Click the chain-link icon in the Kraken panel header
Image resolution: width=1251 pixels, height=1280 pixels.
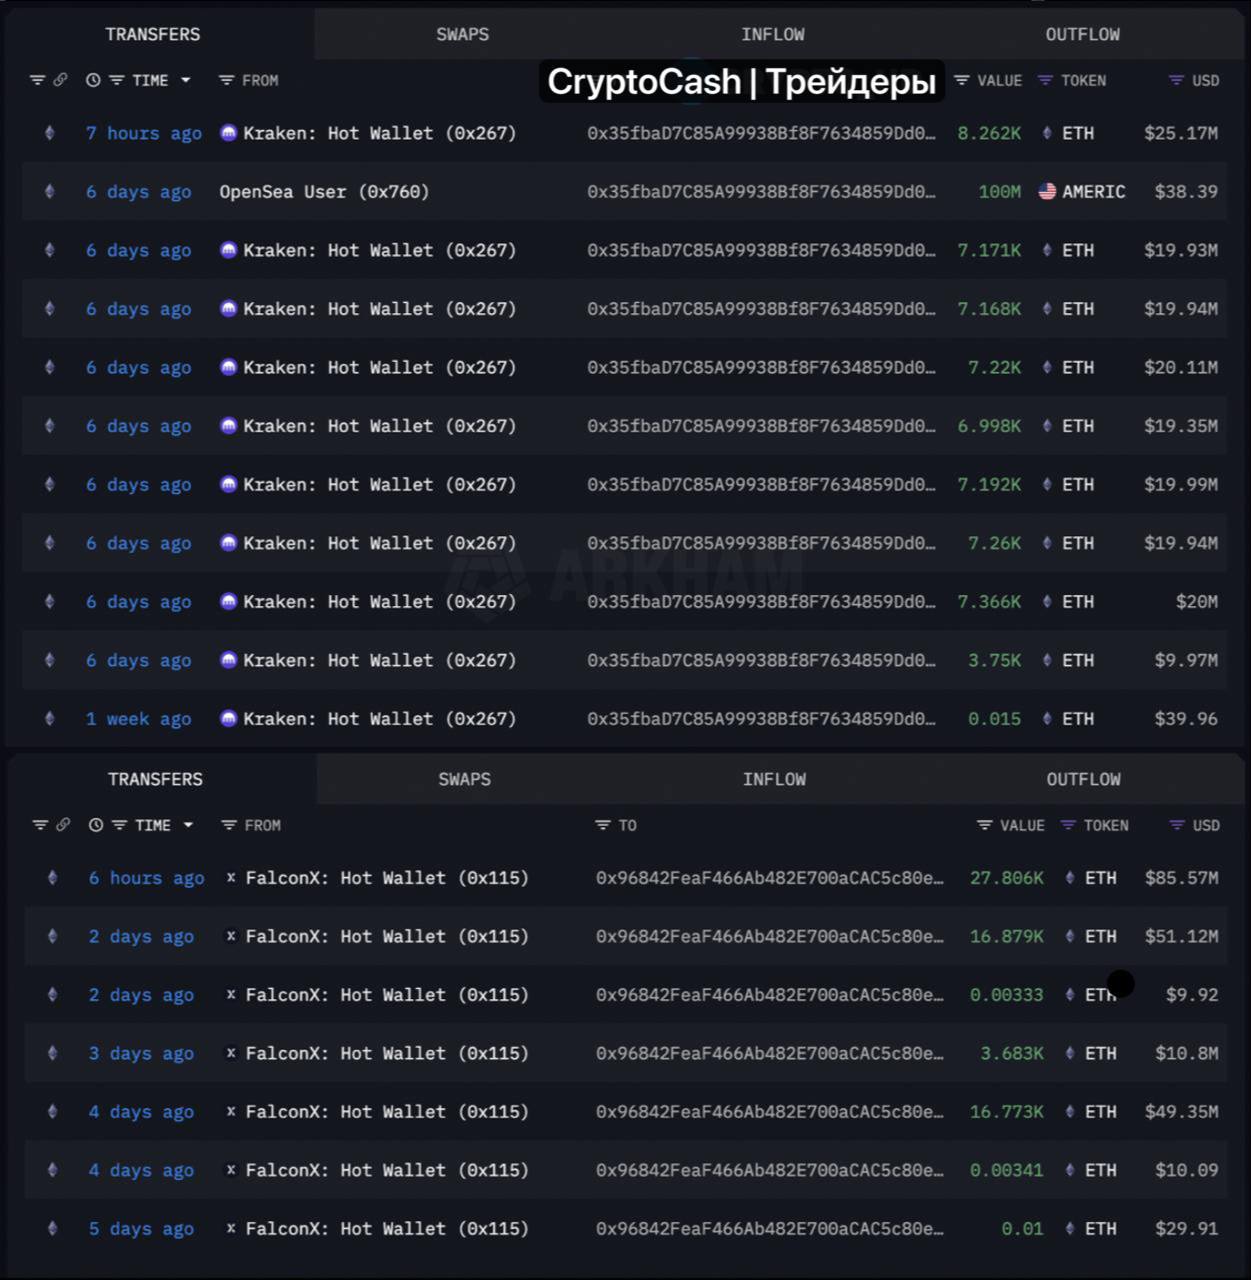coord(60,80)
